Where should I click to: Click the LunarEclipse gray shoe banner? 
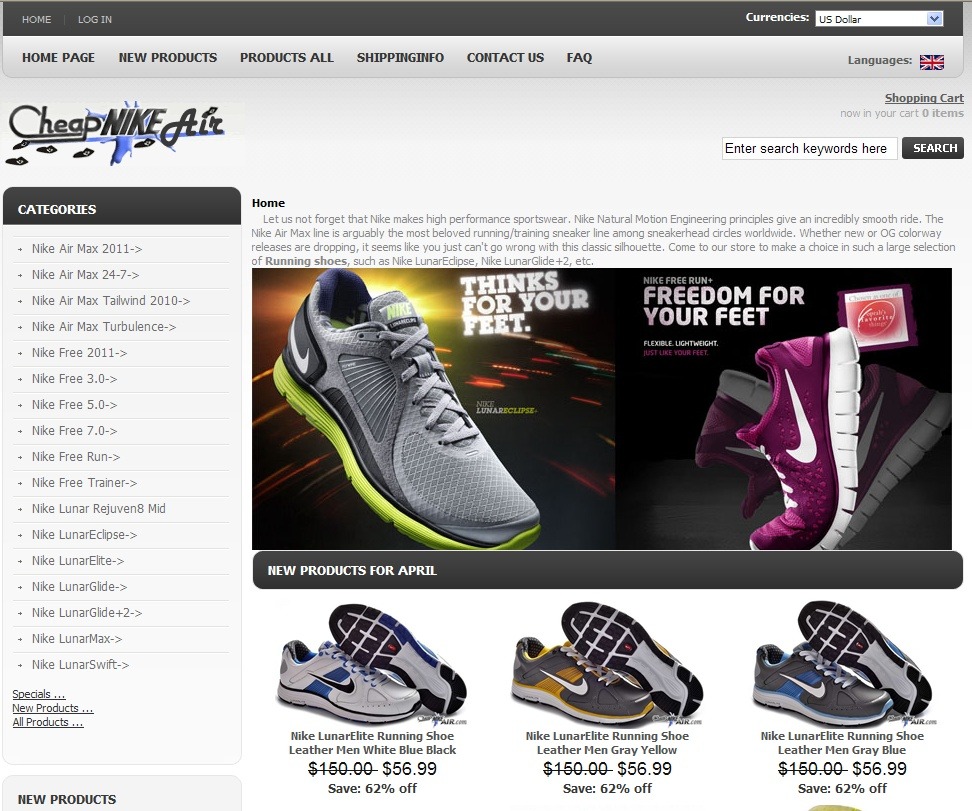coord(433,409)
